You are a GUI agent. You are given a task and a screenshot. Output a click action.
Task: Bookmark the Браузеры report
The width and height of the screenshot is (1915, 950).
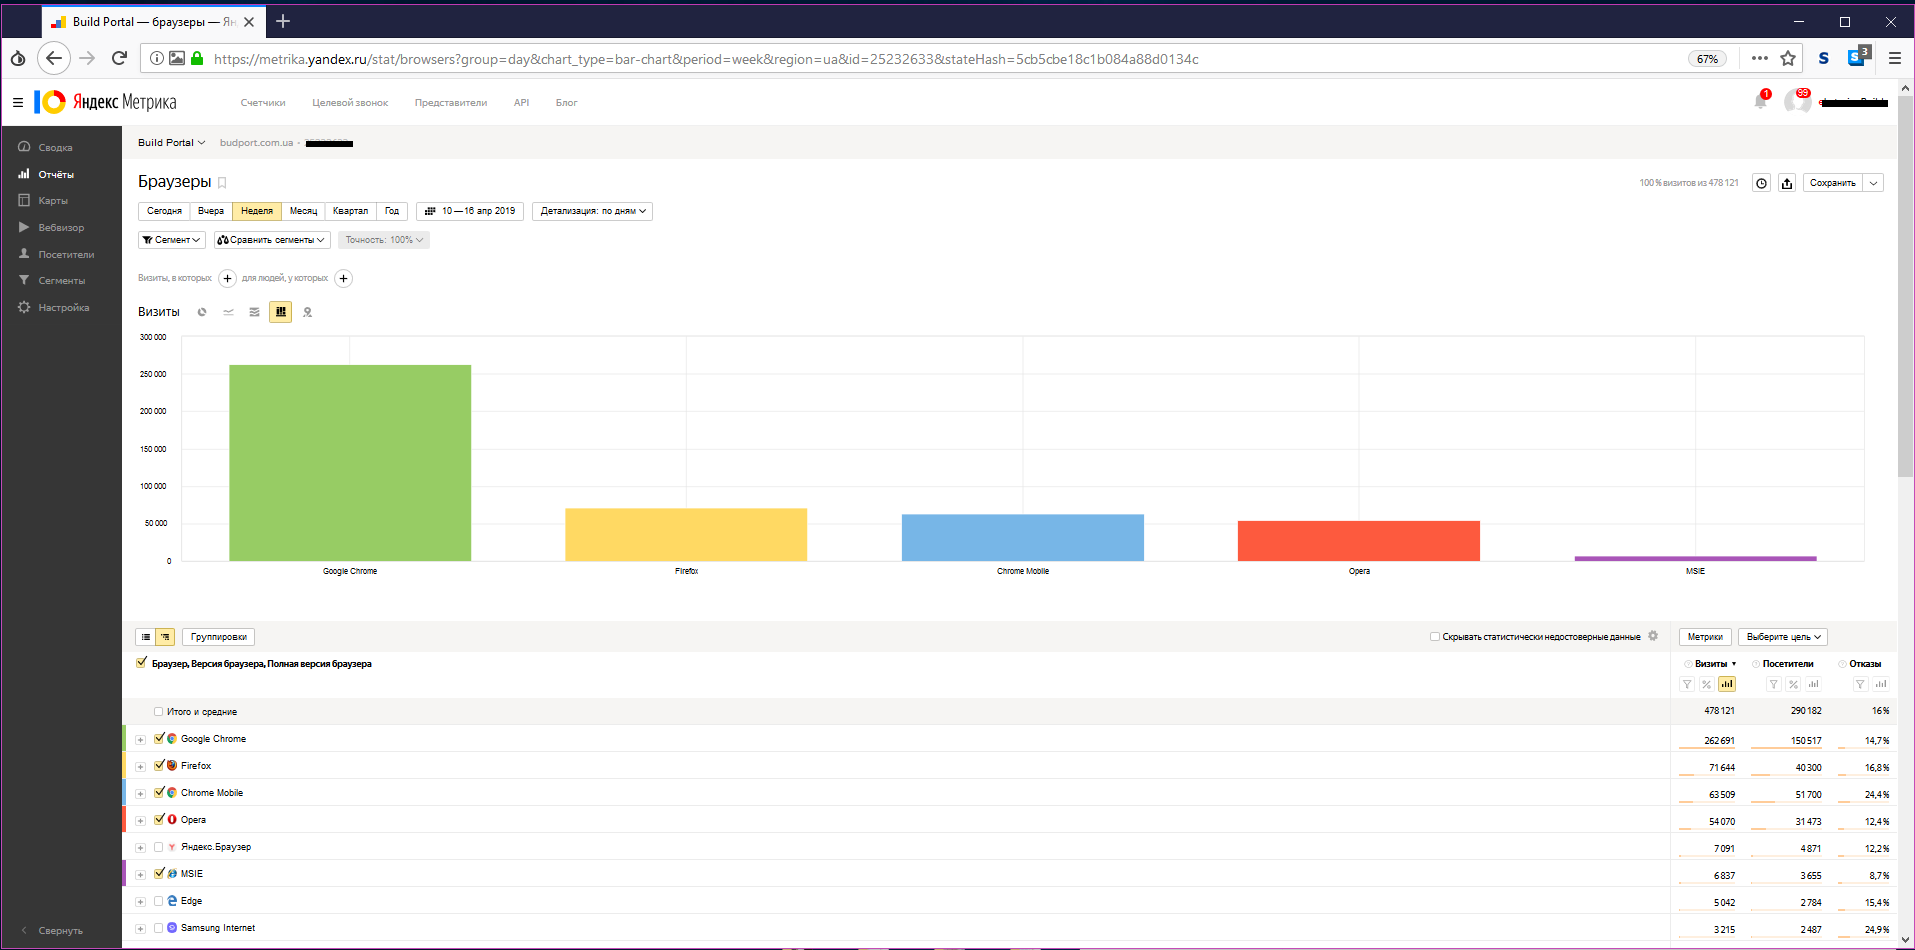pos(222,182)
